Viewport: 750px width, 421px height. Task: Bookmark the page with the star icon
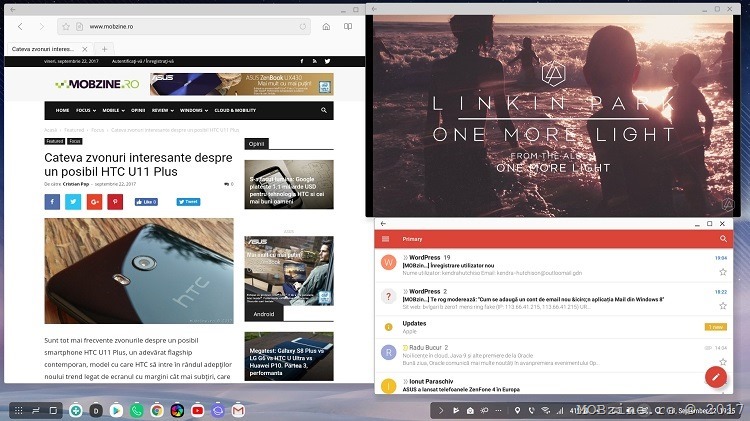pos(66,27)
